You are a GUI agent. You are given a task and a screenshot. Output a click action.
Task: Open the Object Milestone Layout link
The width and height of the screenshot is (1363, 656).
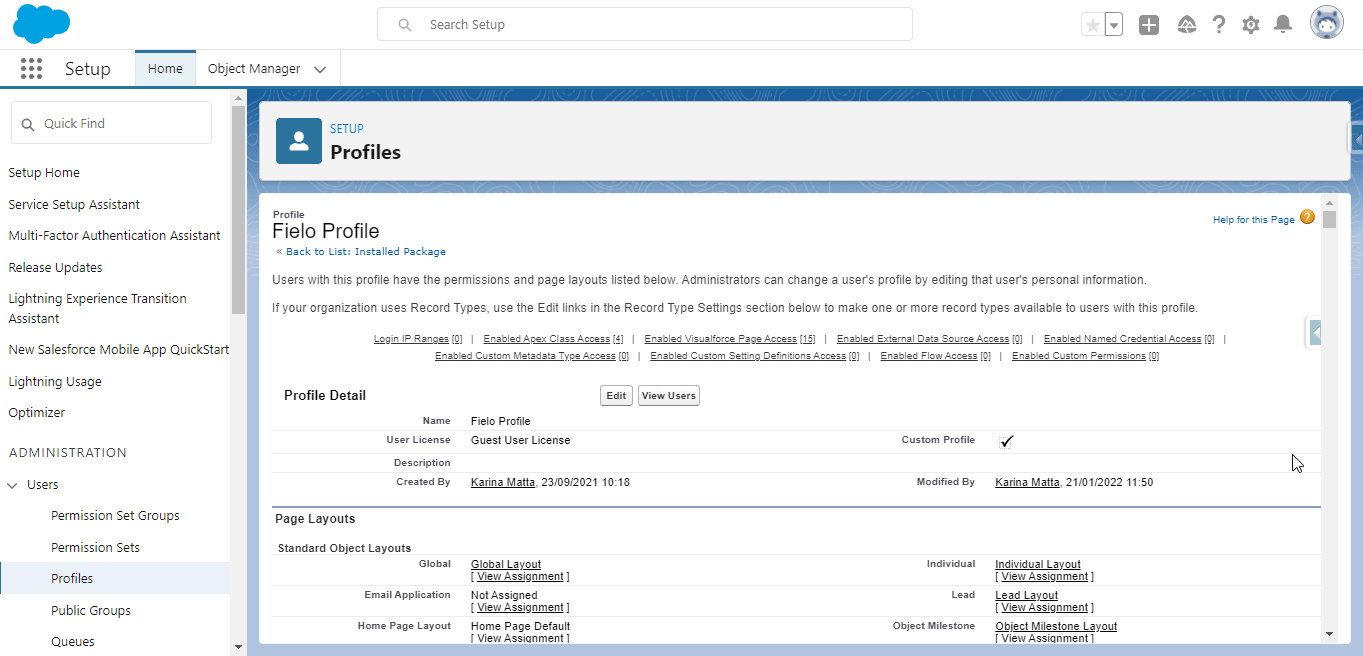tap(1056, 626)
